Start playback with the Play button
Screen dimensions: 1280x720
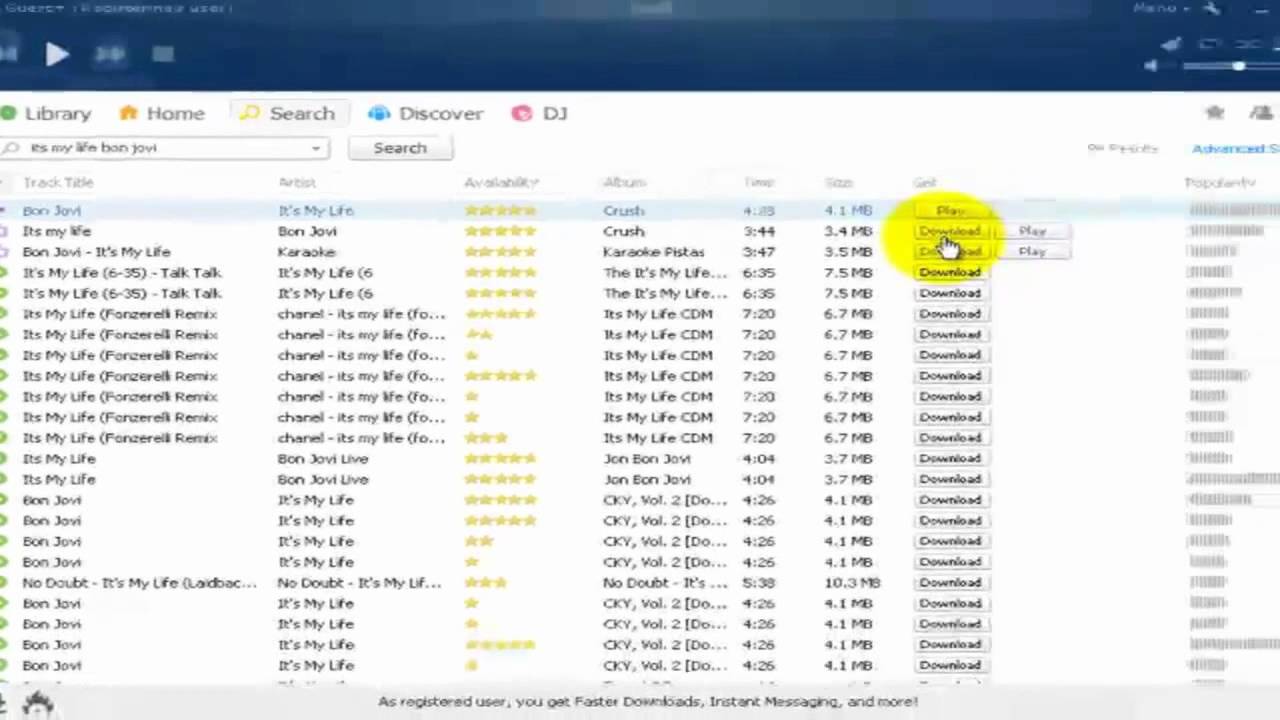click(x=57, y=54)
